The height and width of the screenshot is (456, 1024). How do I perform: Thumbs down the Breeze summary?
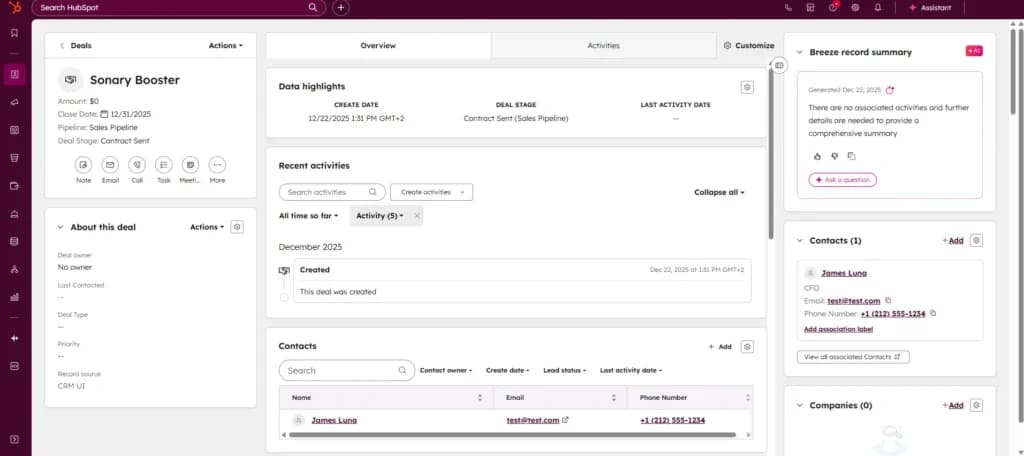click(834, 156)
